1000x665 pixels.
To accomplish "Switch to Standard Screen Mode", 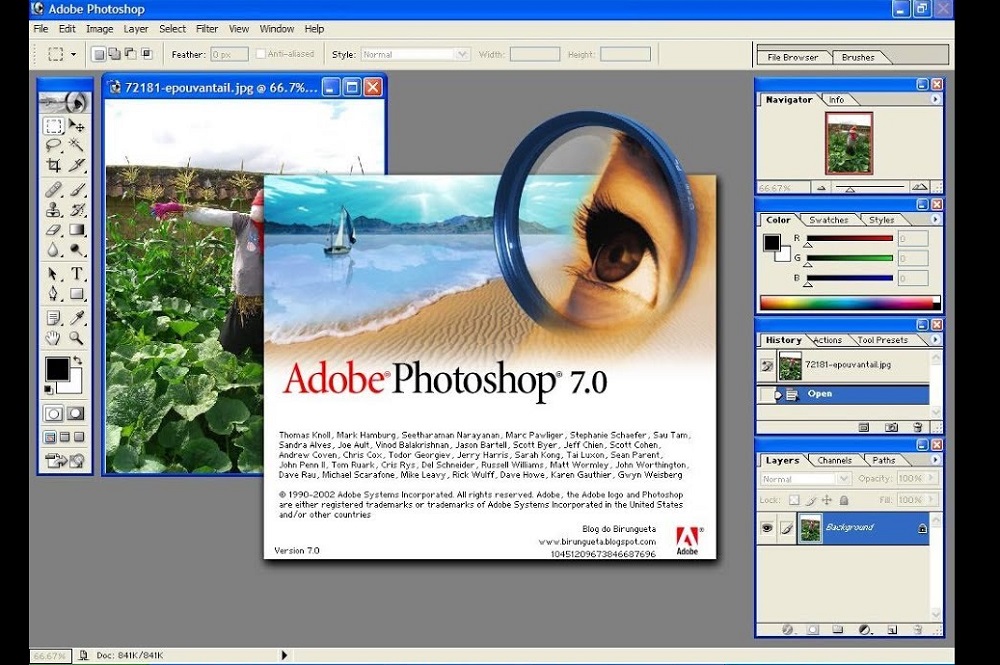I will pyautogui.click(x=50, y=437).
